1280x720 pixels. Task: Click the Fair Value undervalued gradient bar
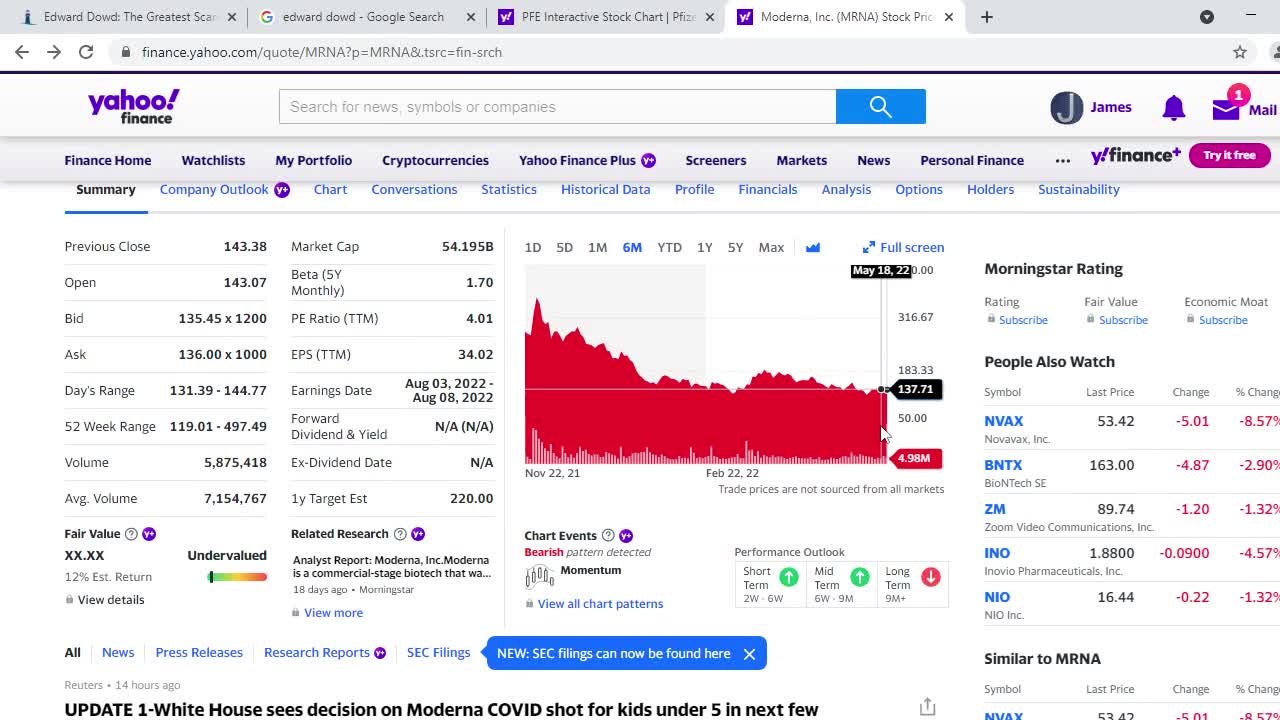[x=238, y=577]
